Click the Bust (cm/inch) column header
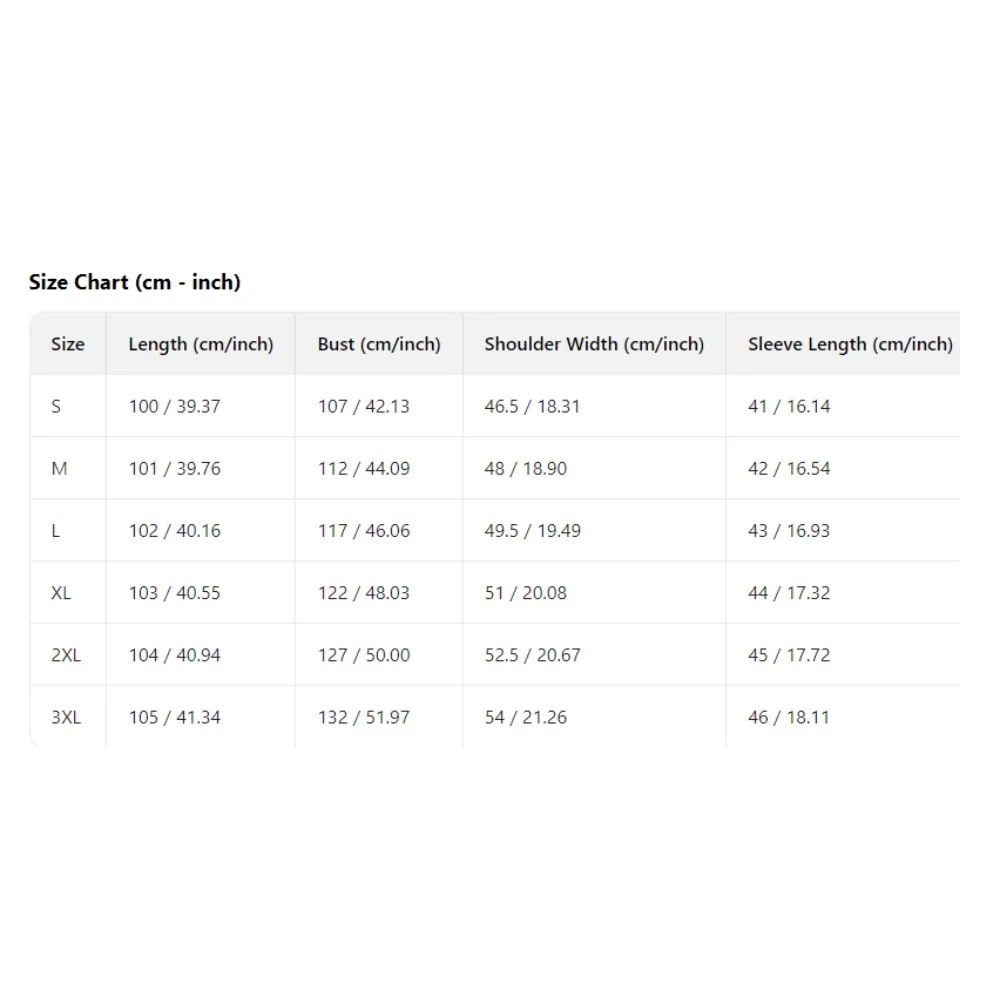 379,344
